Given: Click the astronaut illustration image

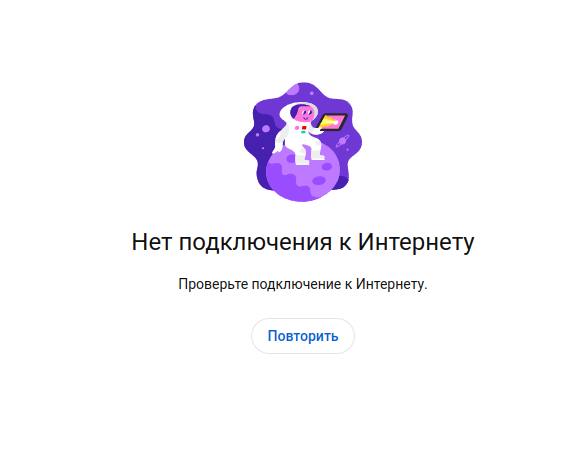Looking at the screenshot, I should tap(303, 142).
